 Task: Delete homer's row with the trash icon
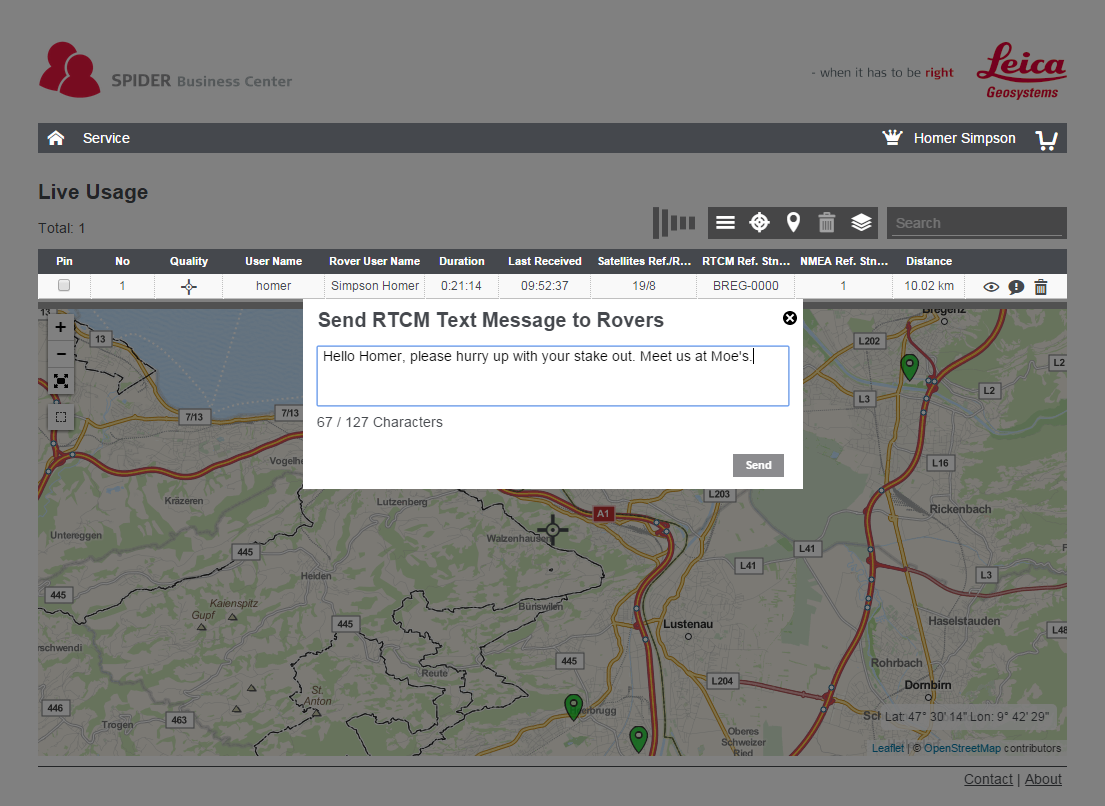pos(1041,287)
